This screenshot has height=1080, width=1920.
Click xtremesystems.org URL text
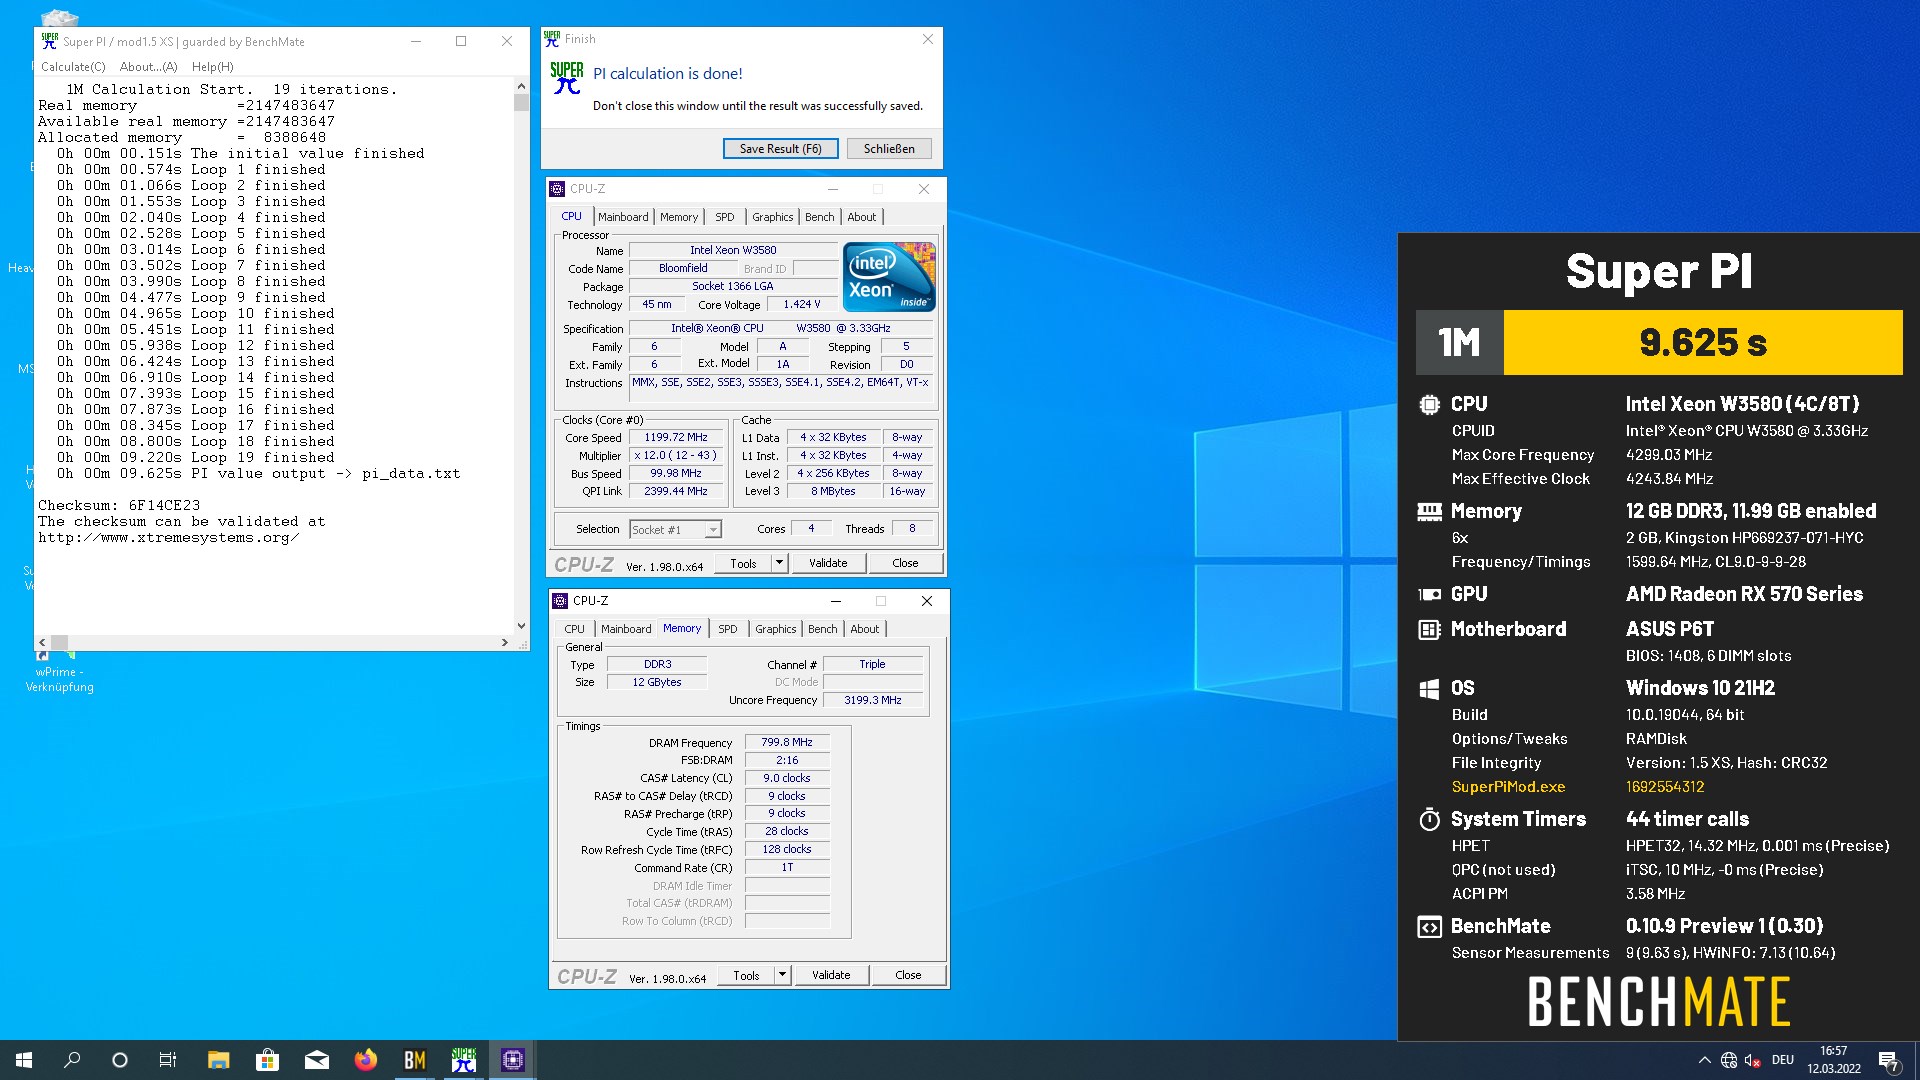click(x=169, y=538)
